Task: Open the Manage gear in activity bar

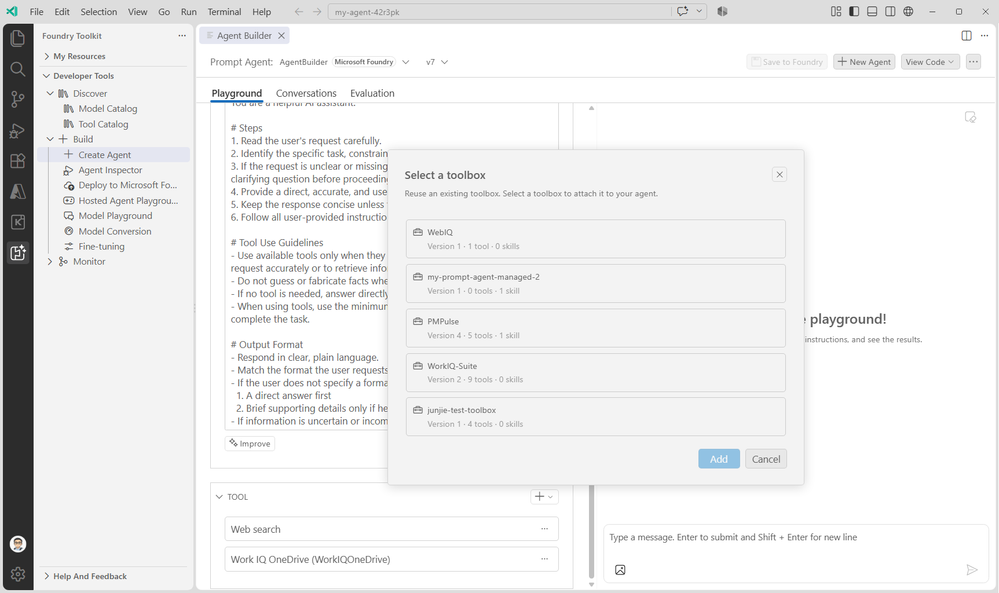Action: click(18, 575)
